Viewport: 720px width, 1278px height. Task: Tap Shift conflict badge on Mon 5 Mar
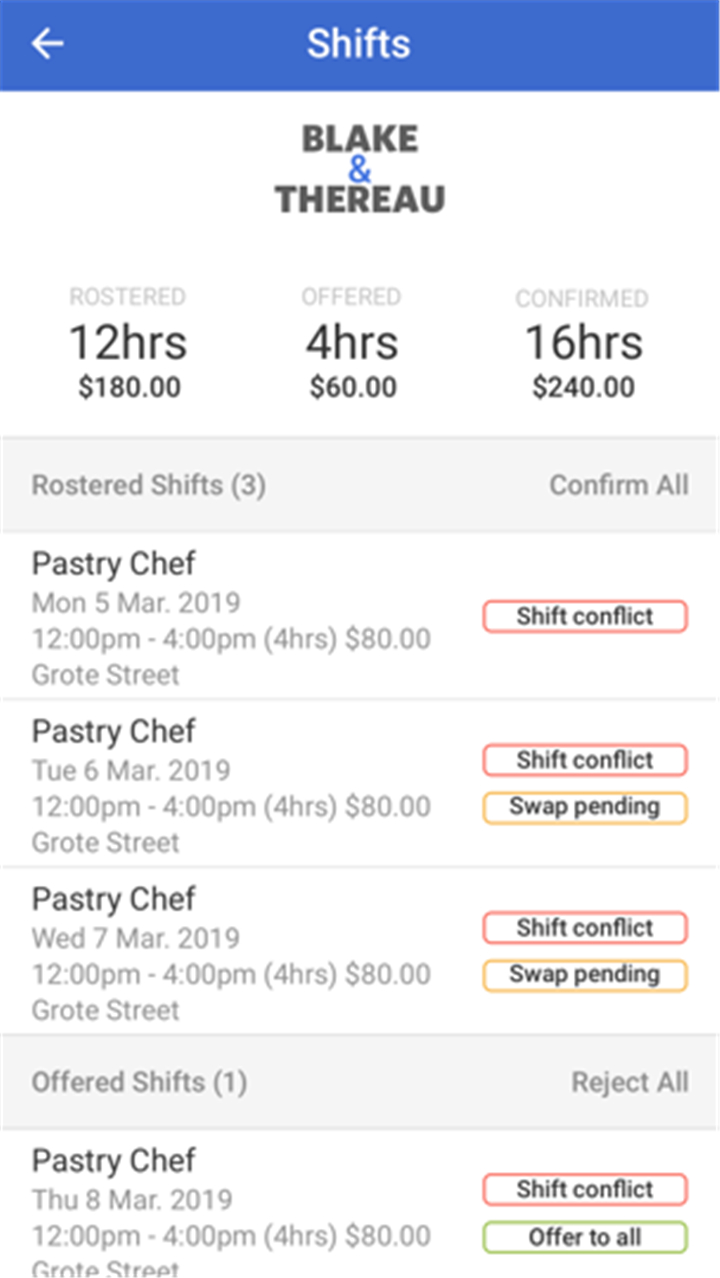[585, 616]
